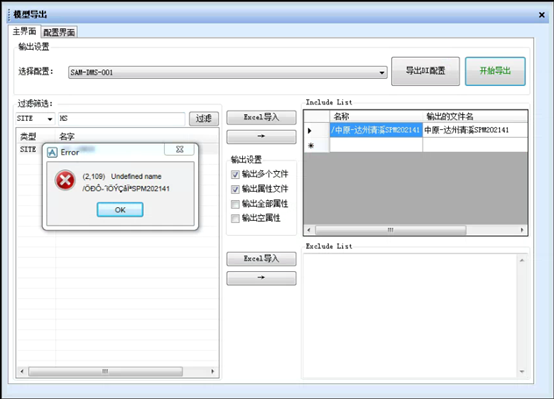554x399 pixels.
Task: Click OK in the Error dialog
Action: 120,210
